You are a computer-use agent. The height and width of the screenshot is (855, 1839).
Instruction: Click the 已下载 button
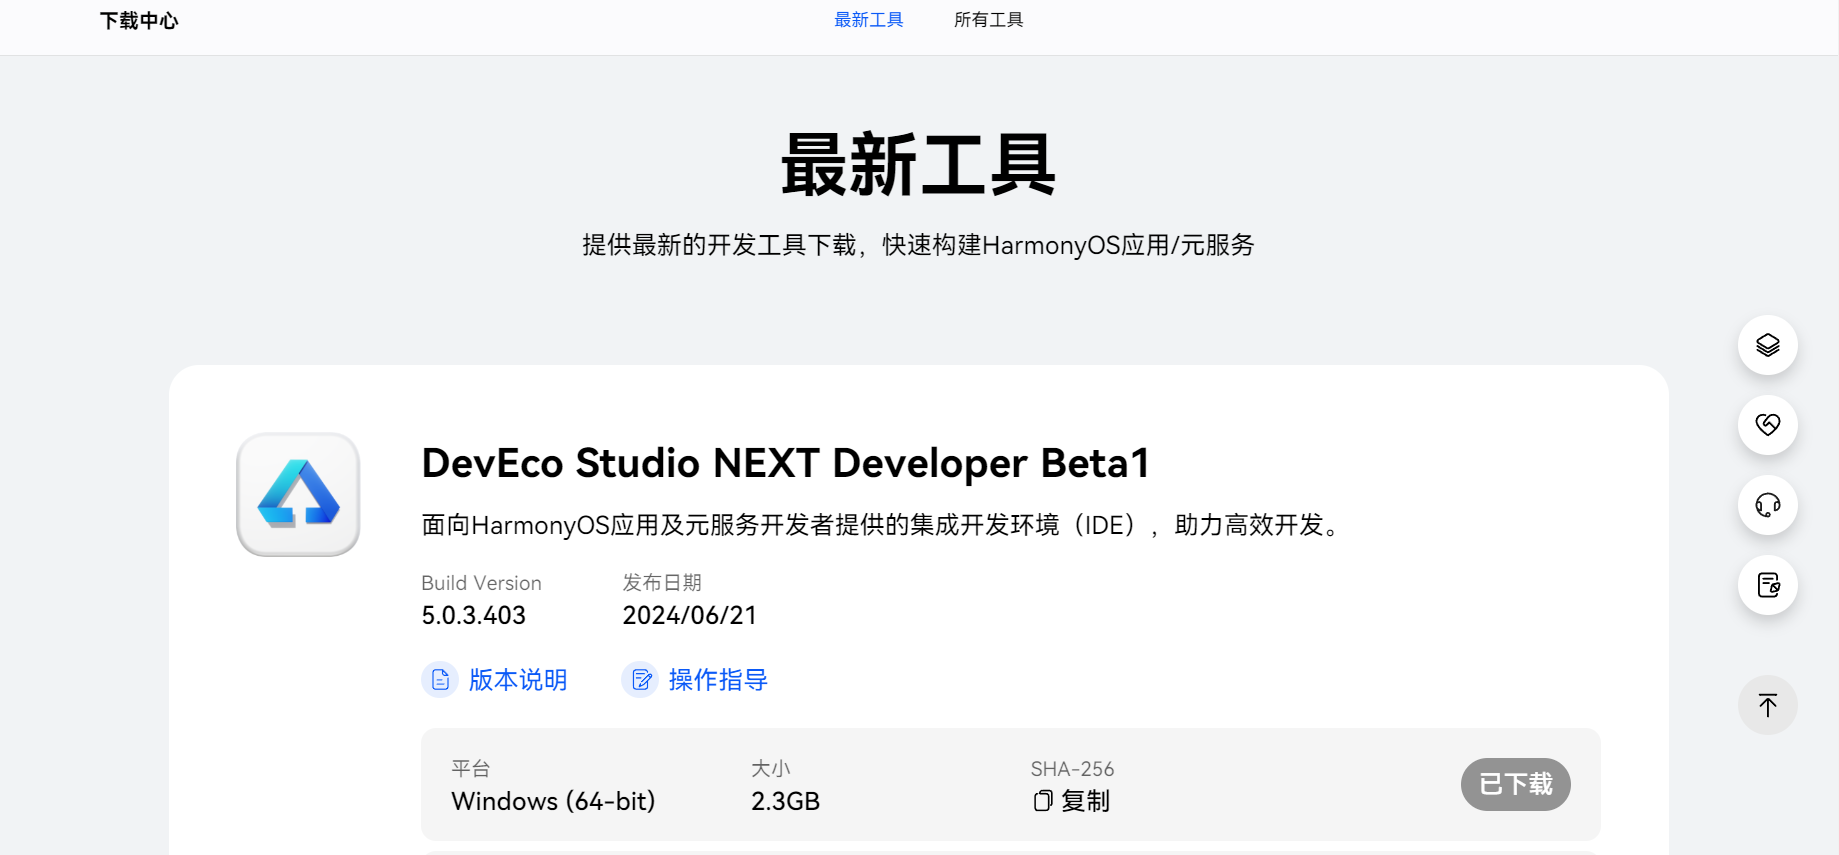(x=1515, y=784)
